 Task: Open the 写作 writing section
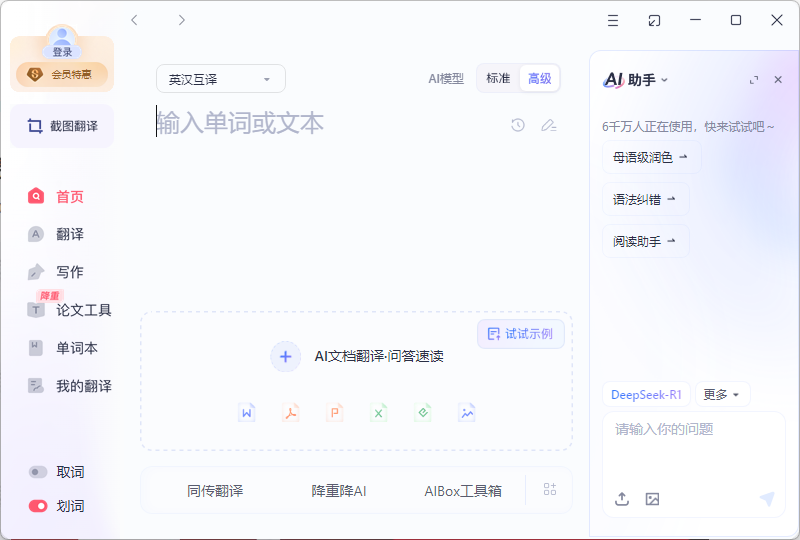[56, 272]
